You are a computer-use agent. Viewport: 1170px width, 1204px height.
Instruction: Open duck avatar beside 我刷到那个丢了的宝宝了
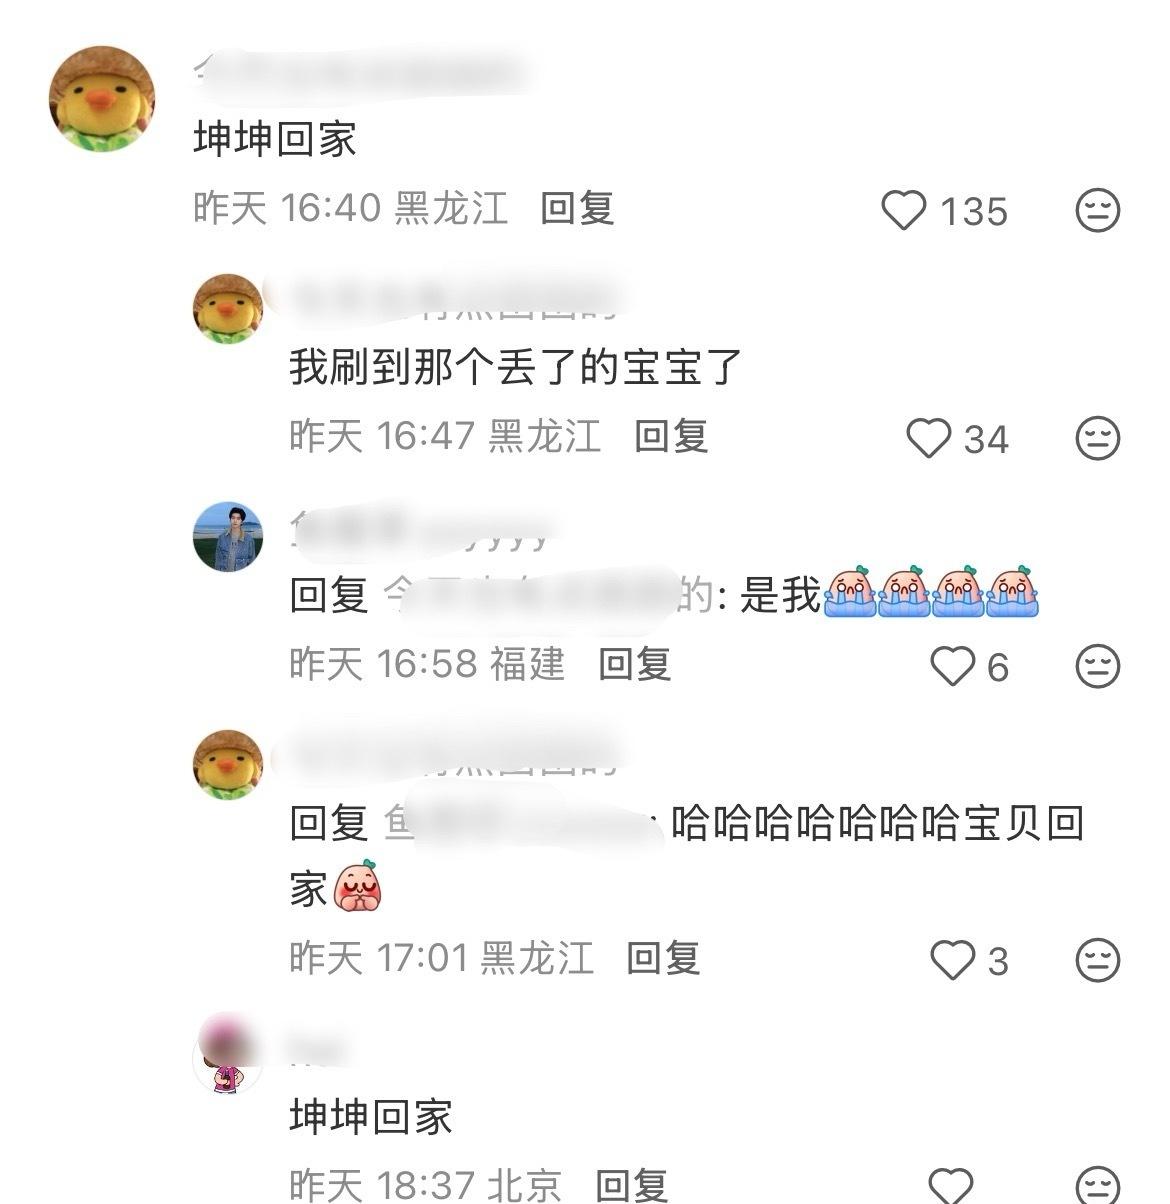point(227,309)
